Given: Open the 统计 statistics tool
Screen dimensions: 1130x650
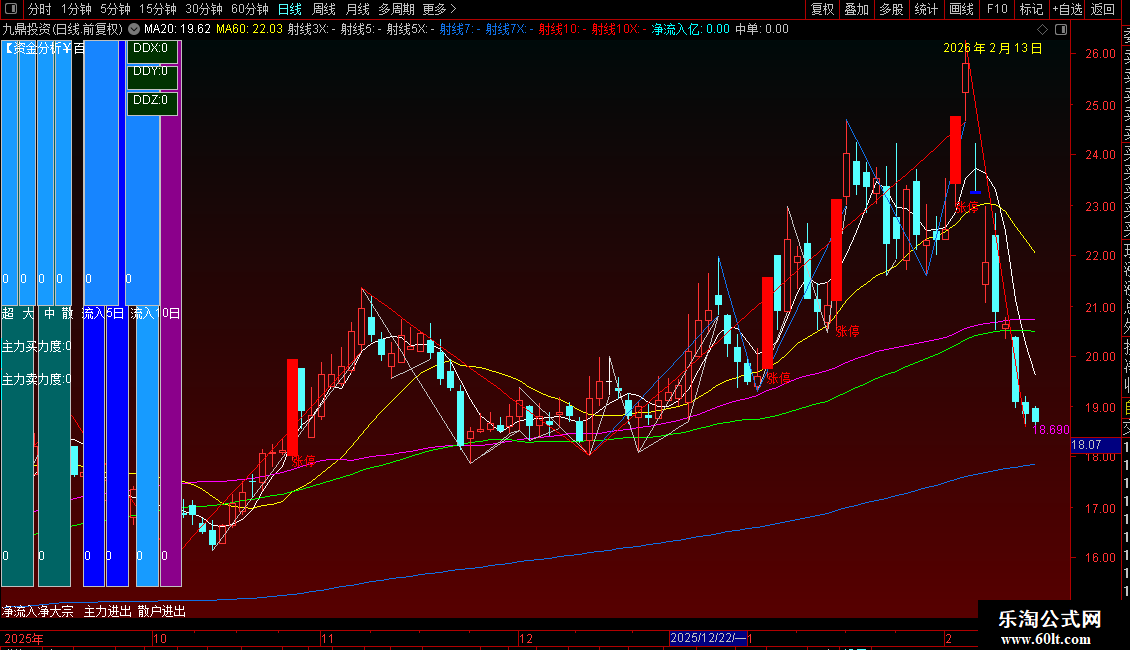Looking at the screenshot, I should [926, 9].
